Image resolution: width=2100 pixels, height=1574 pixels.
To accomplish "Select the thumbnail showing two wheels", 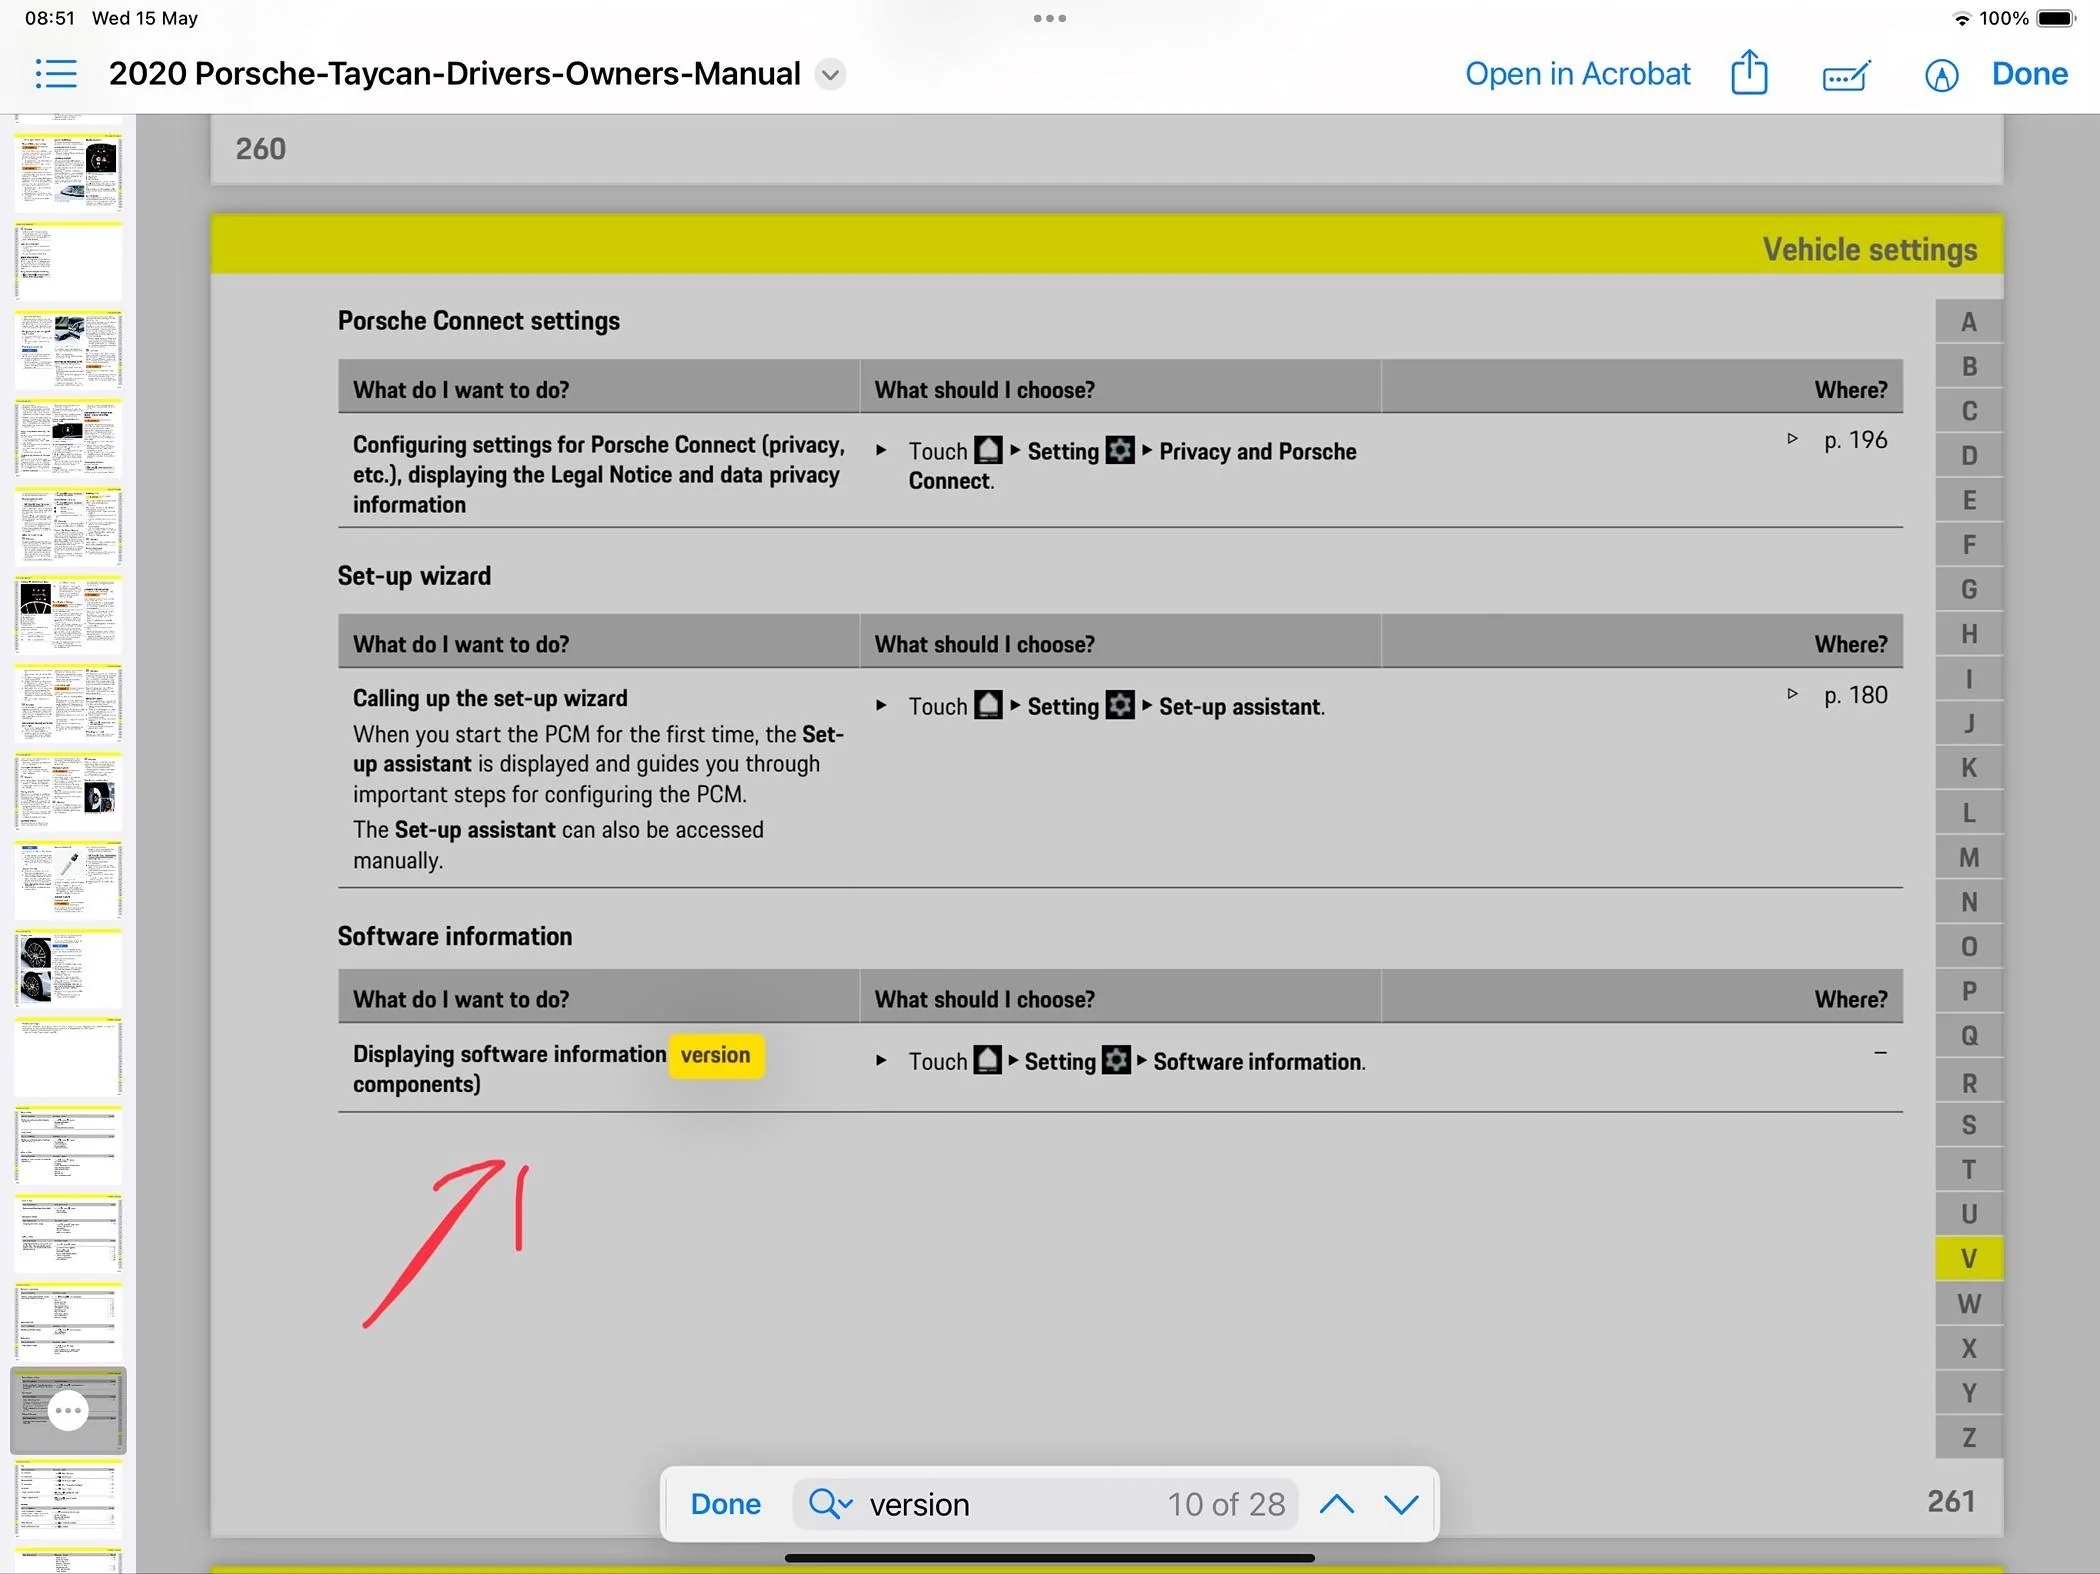I will 68,968.
